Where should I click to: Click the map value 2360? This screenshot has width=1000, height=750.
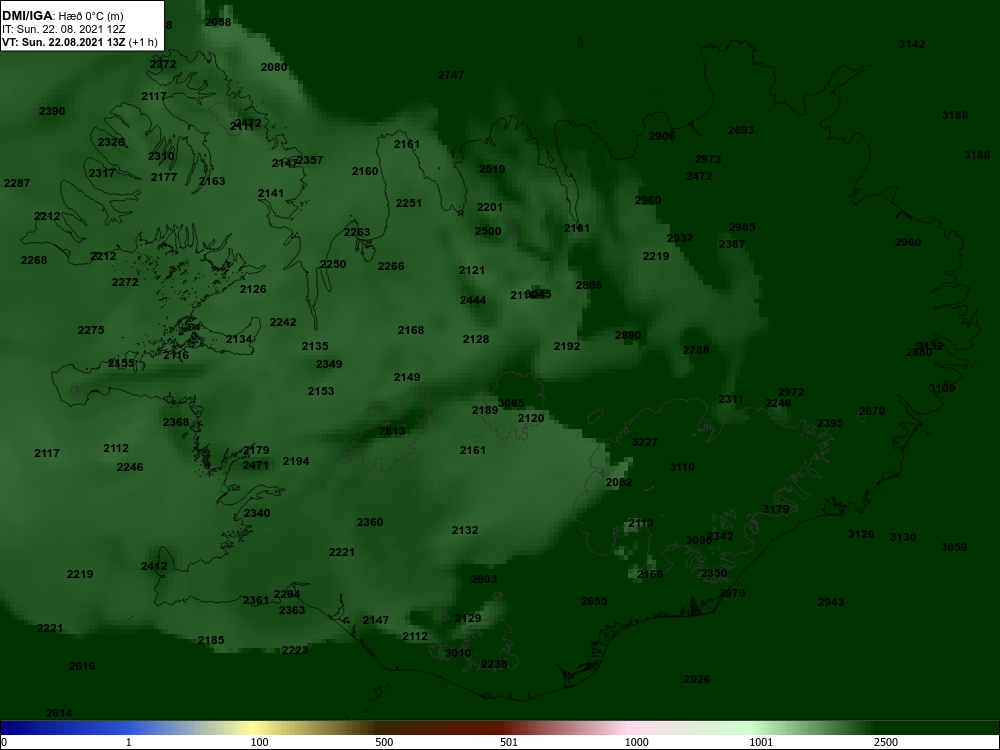(370, 522)
